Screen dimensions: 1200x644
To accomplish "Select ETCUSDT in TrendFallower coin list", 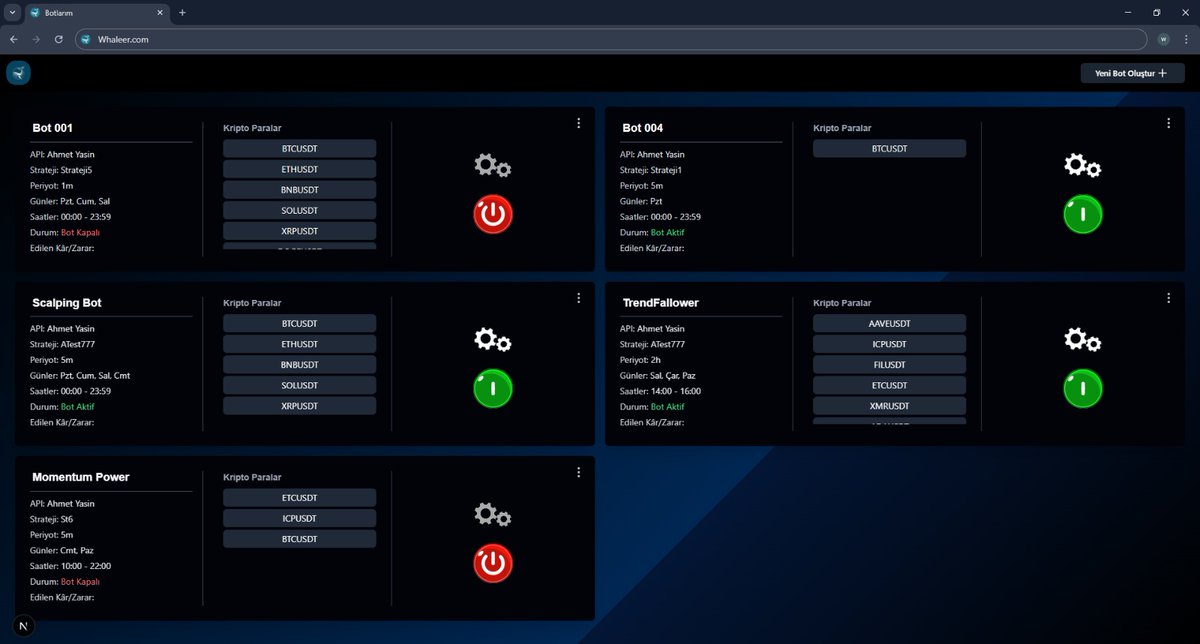I will (890, 385).
